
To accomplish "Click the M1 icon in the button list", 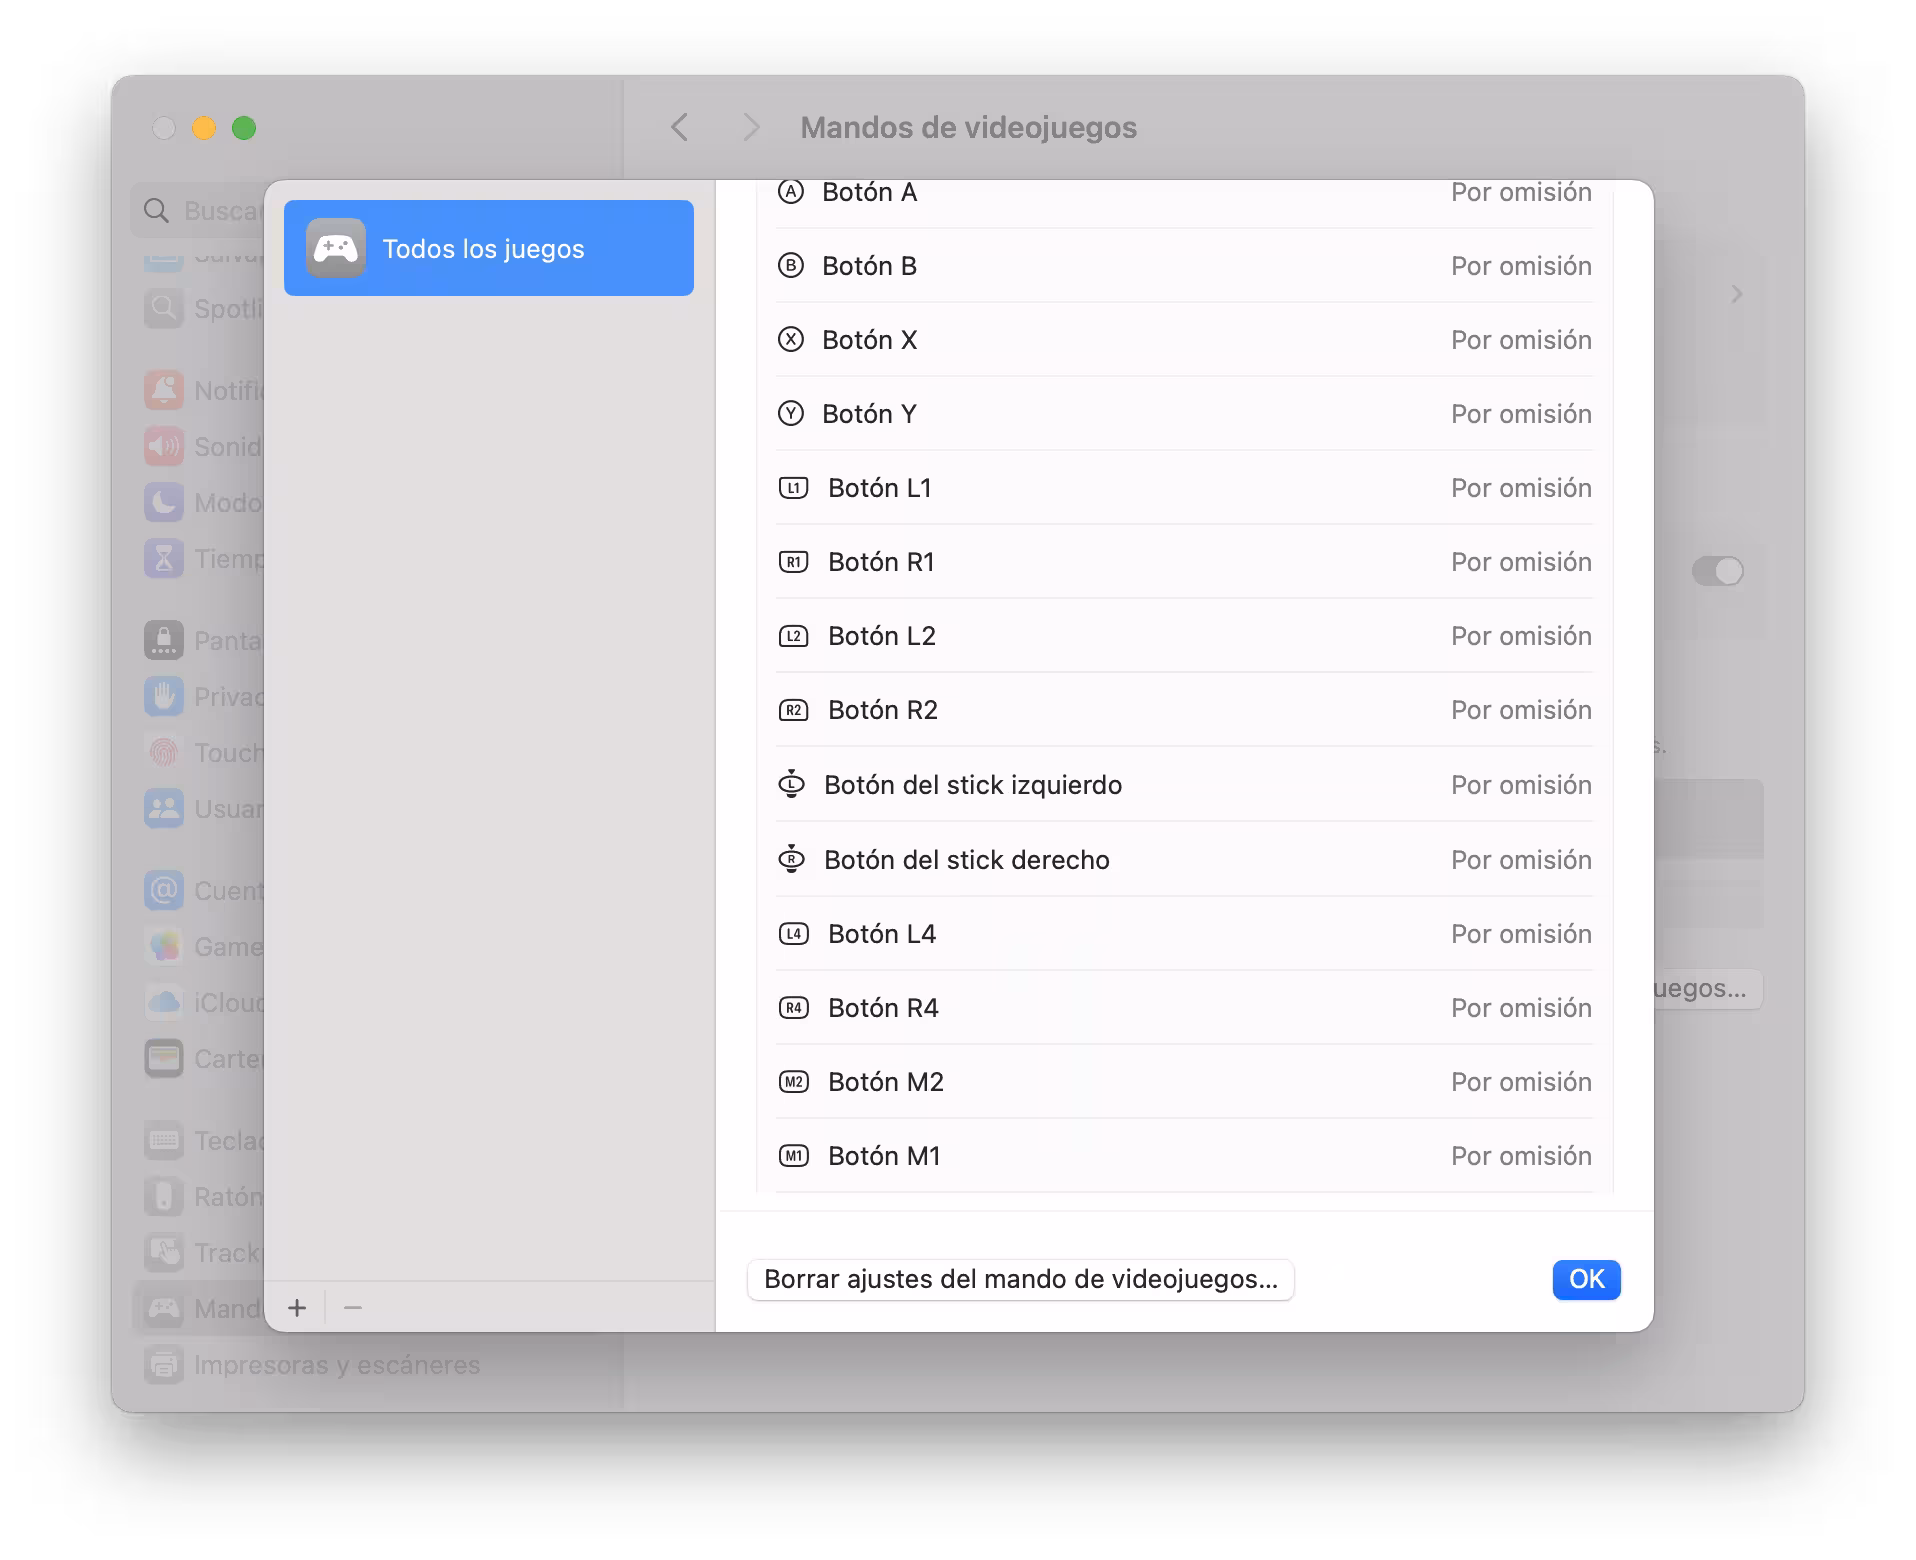I will coord(793,1156).
